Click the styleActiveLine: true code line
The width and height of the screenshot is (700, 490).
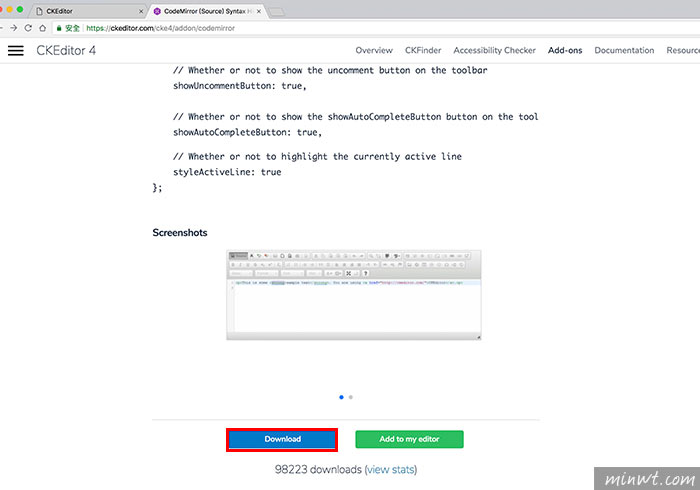pos(227,172)
